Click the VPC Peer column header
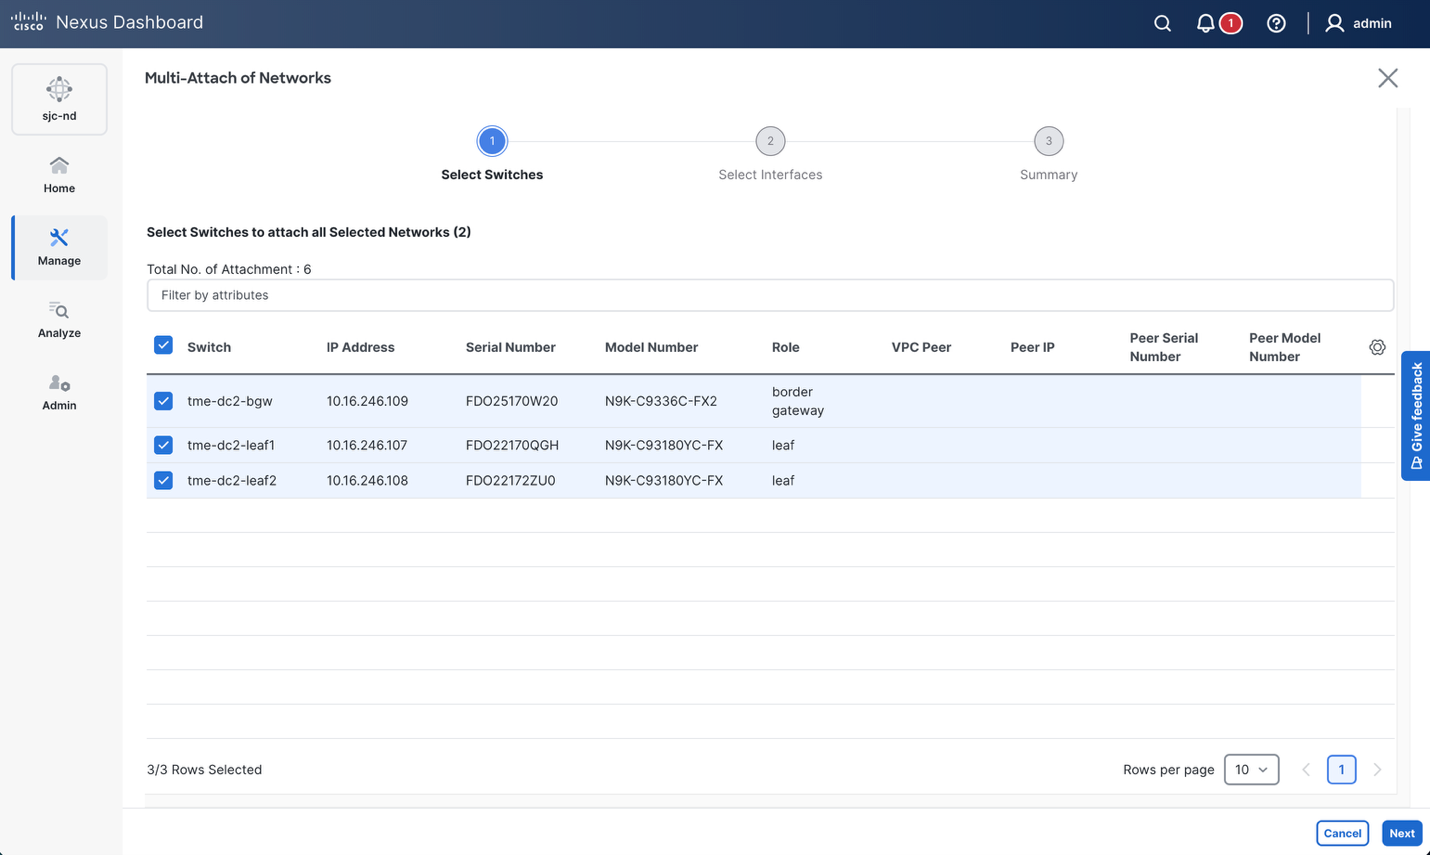The height and width of the screenshot is (855, 1430). pyautogui.click(x=921, y=347)
